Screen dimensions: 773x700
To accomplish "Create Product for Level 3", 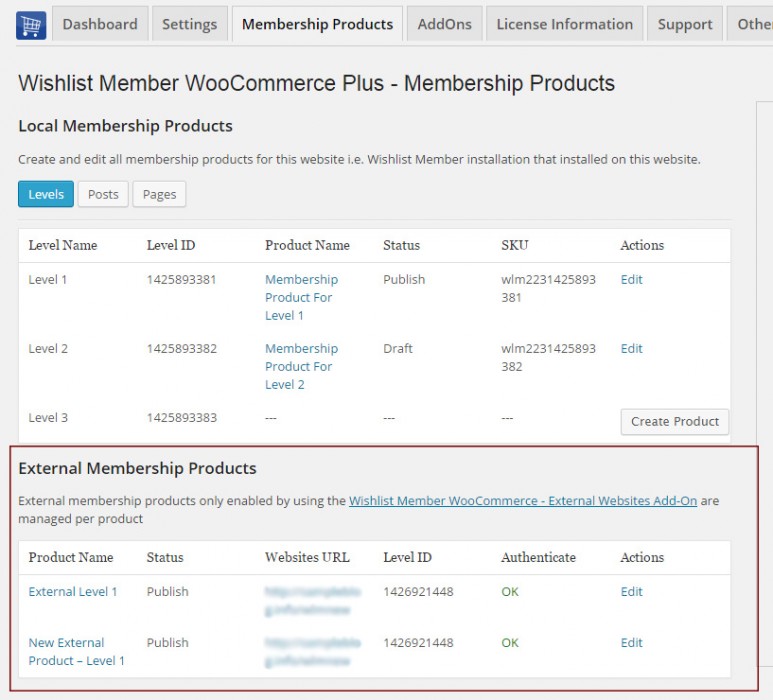I will click(x=675, y=421).
